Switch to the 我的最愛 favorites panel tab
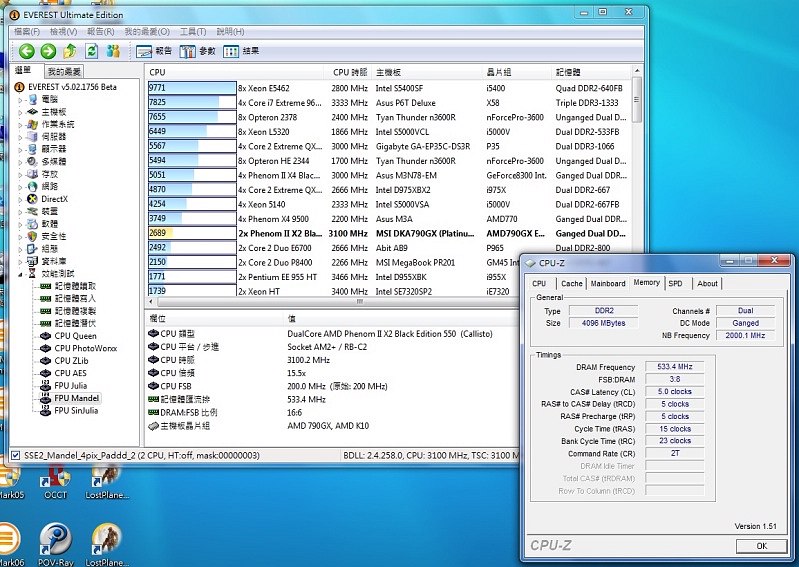This screenshot has width=799, height=567. tap(64, 72)
